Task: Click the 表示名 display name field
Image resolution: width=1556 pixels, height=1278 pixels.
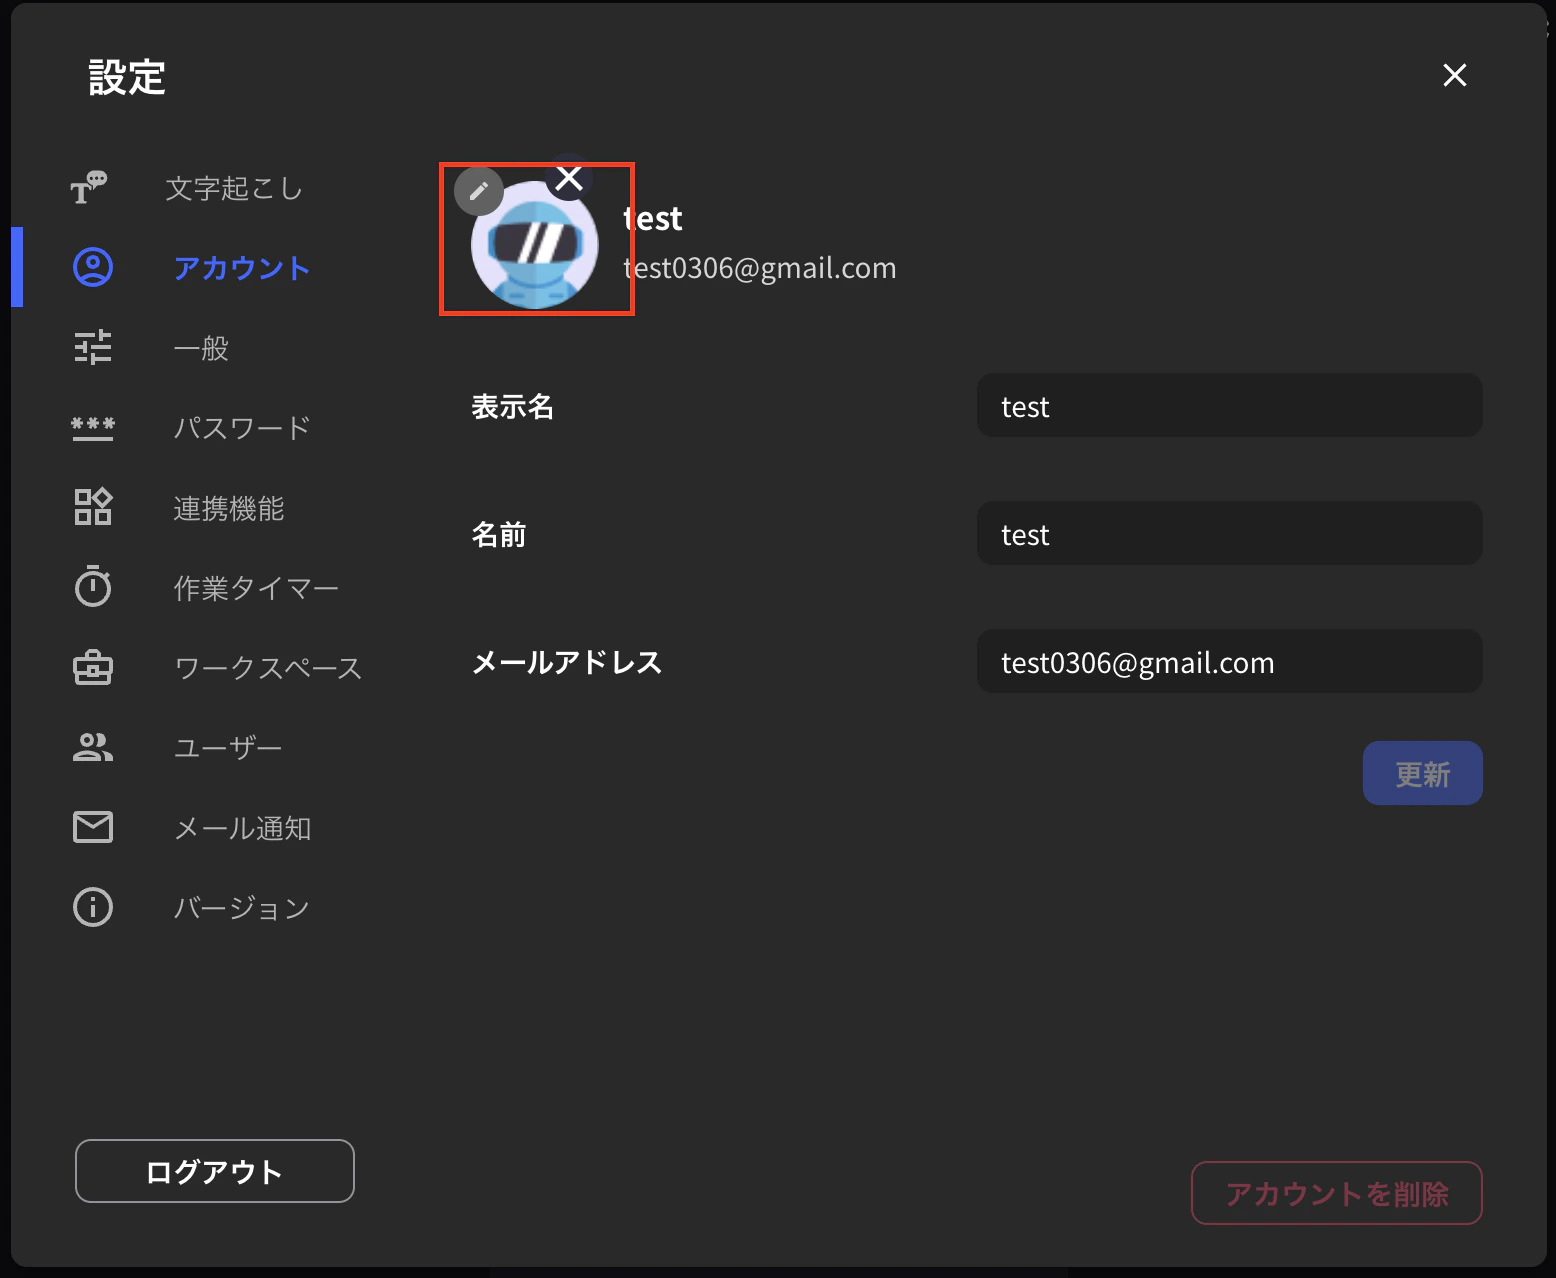Action: [1228, 405]
